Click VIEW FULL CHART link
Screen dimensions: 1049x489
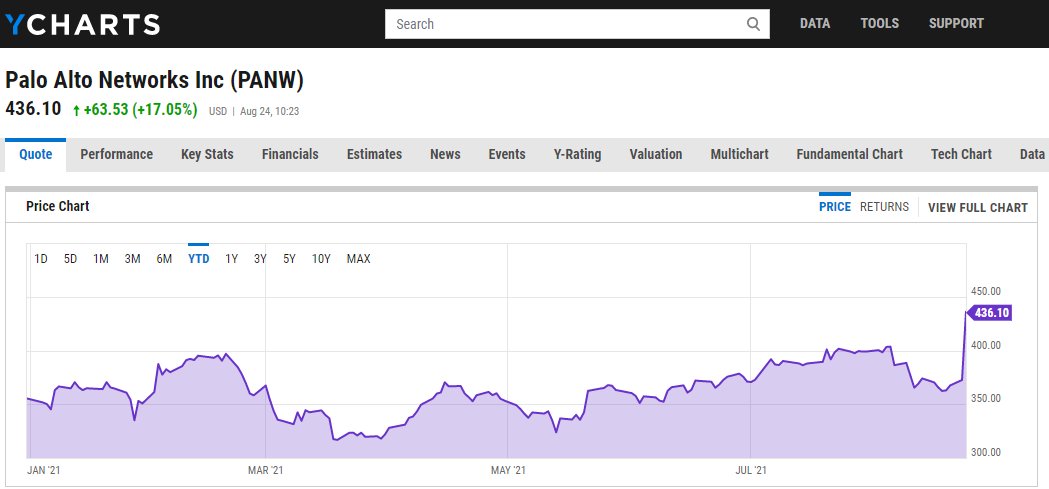point(977,207)
